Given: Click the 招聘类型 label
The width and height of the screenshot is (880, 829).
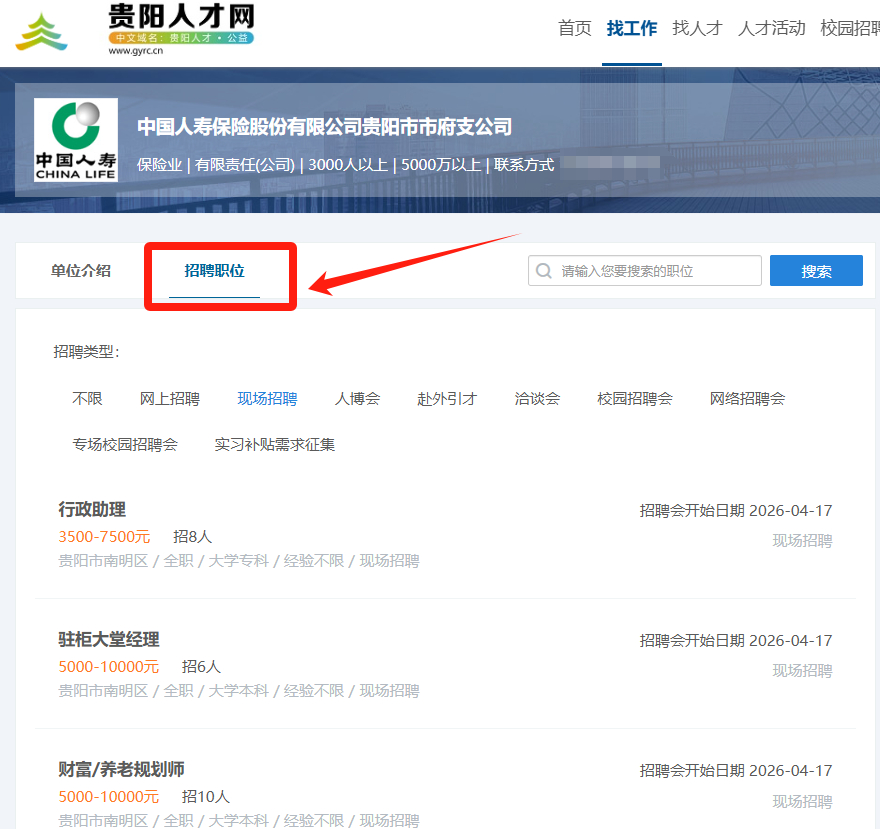Looking at the screenshot, I should [x=86, y=352].
